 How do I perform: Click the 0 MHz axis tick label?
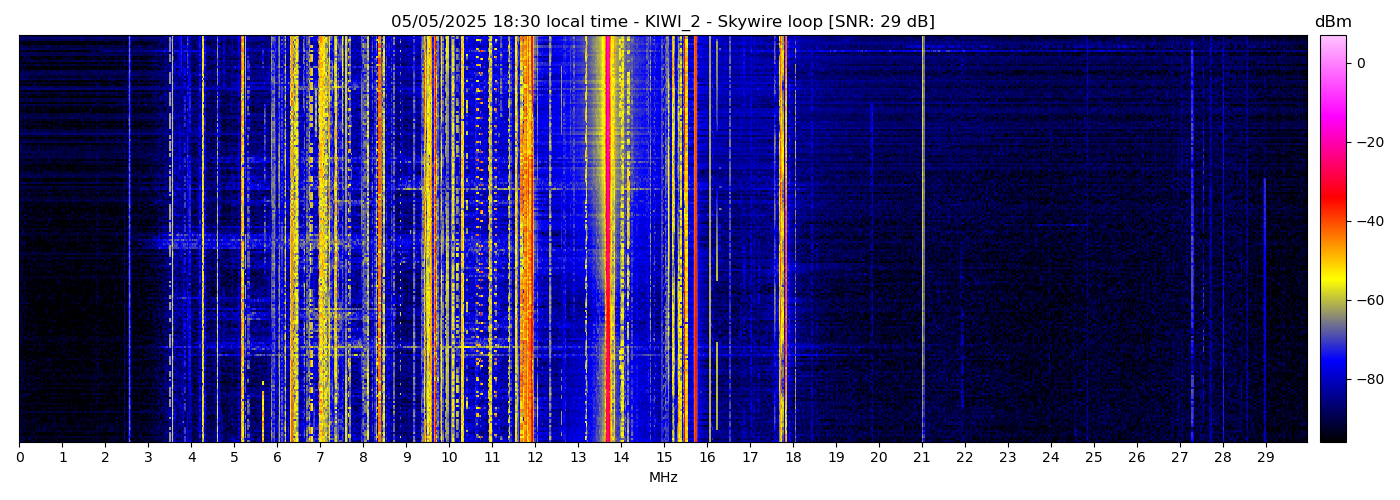coord(20,457)
